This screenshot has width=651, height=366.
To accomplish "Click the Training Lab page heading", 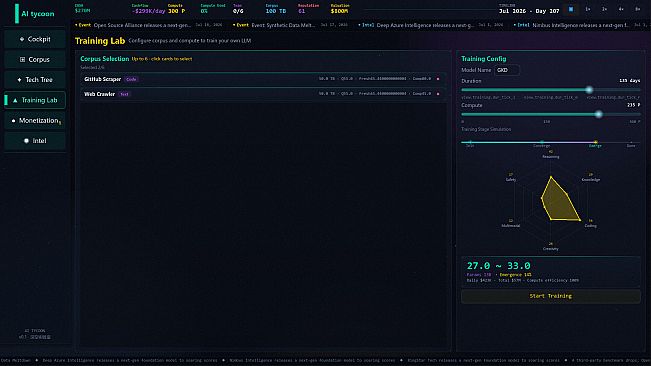I will click(x=100, y=41).
